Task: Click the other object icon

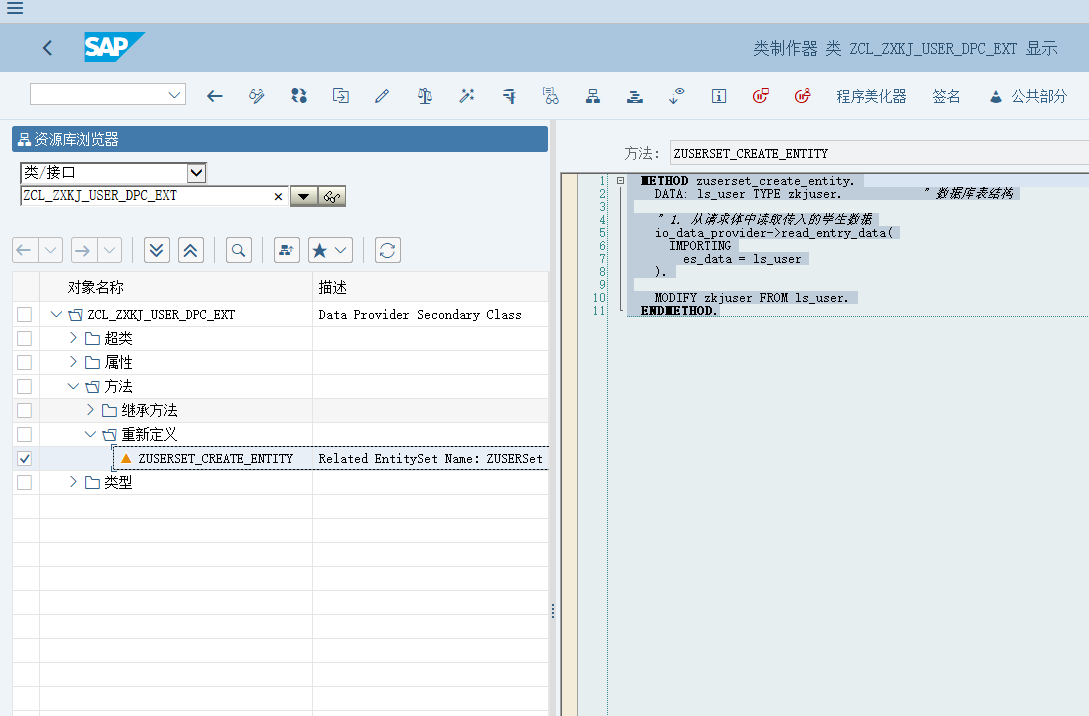Action: (x=340, y=96)
